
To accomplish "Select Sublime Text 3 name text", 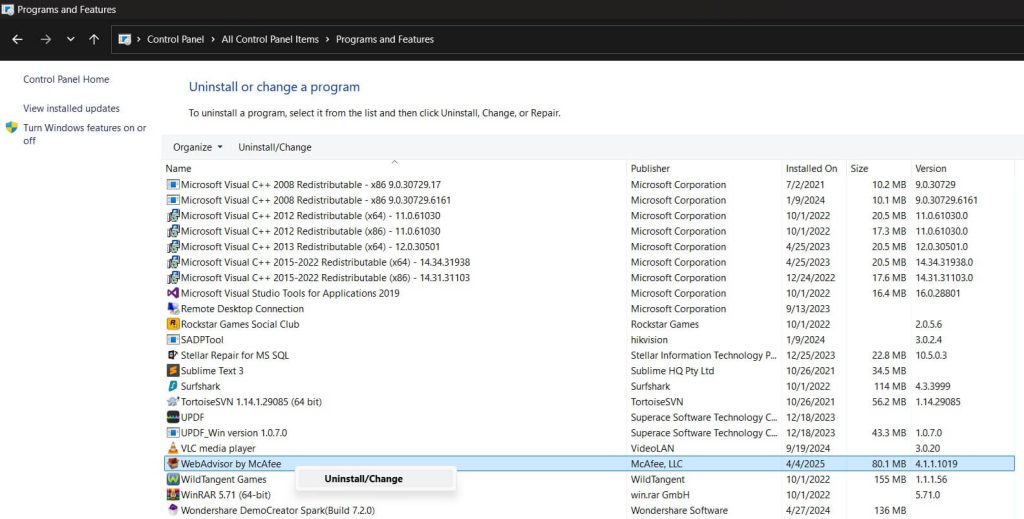I will pyautogui.click(x=212, y=371).
